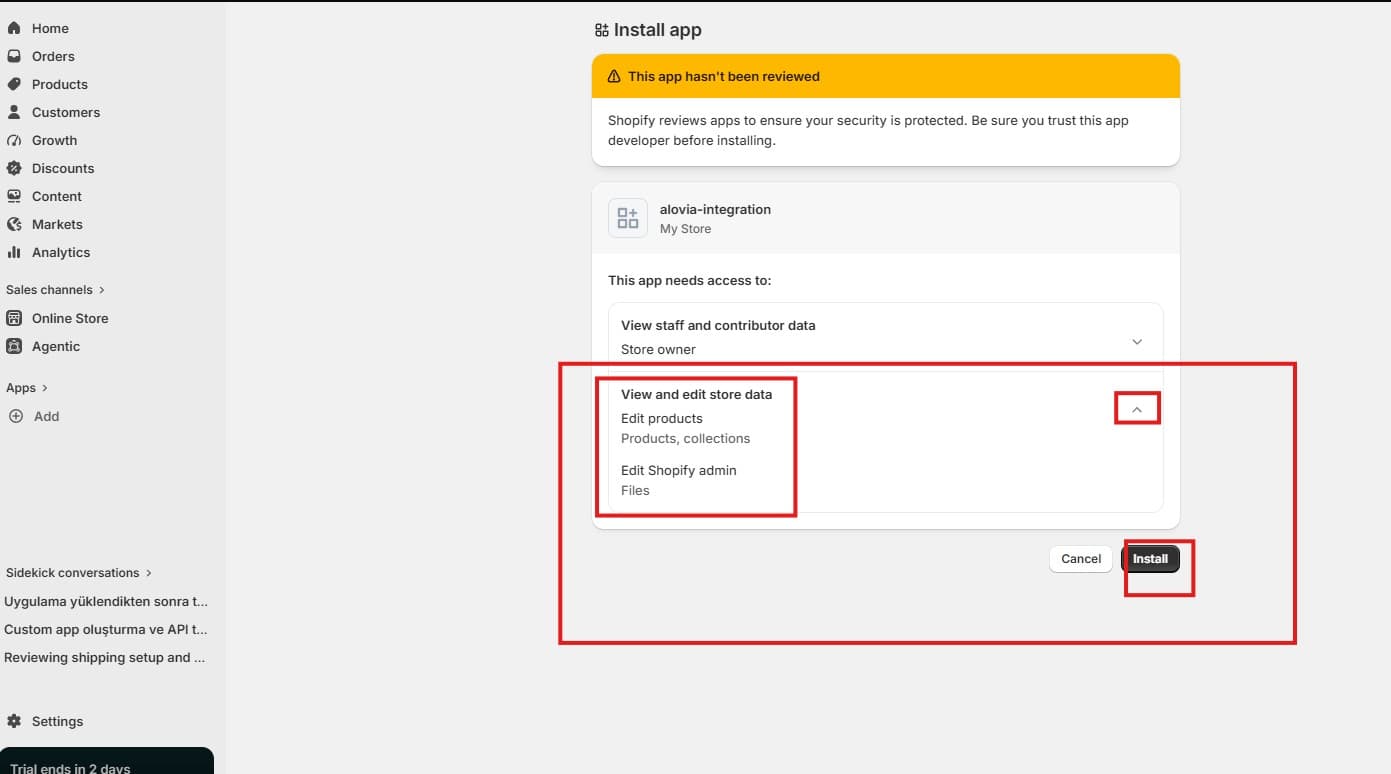Click the Discounts badge icon
Image resolution: width=1391 pixels, height=774 pixels.
pos(14,168)
